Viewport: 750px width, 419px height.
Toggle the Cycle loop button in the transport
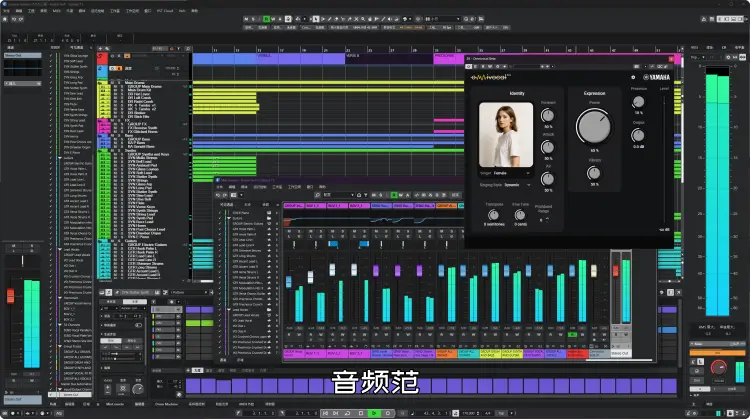click(x=348, y=413)
